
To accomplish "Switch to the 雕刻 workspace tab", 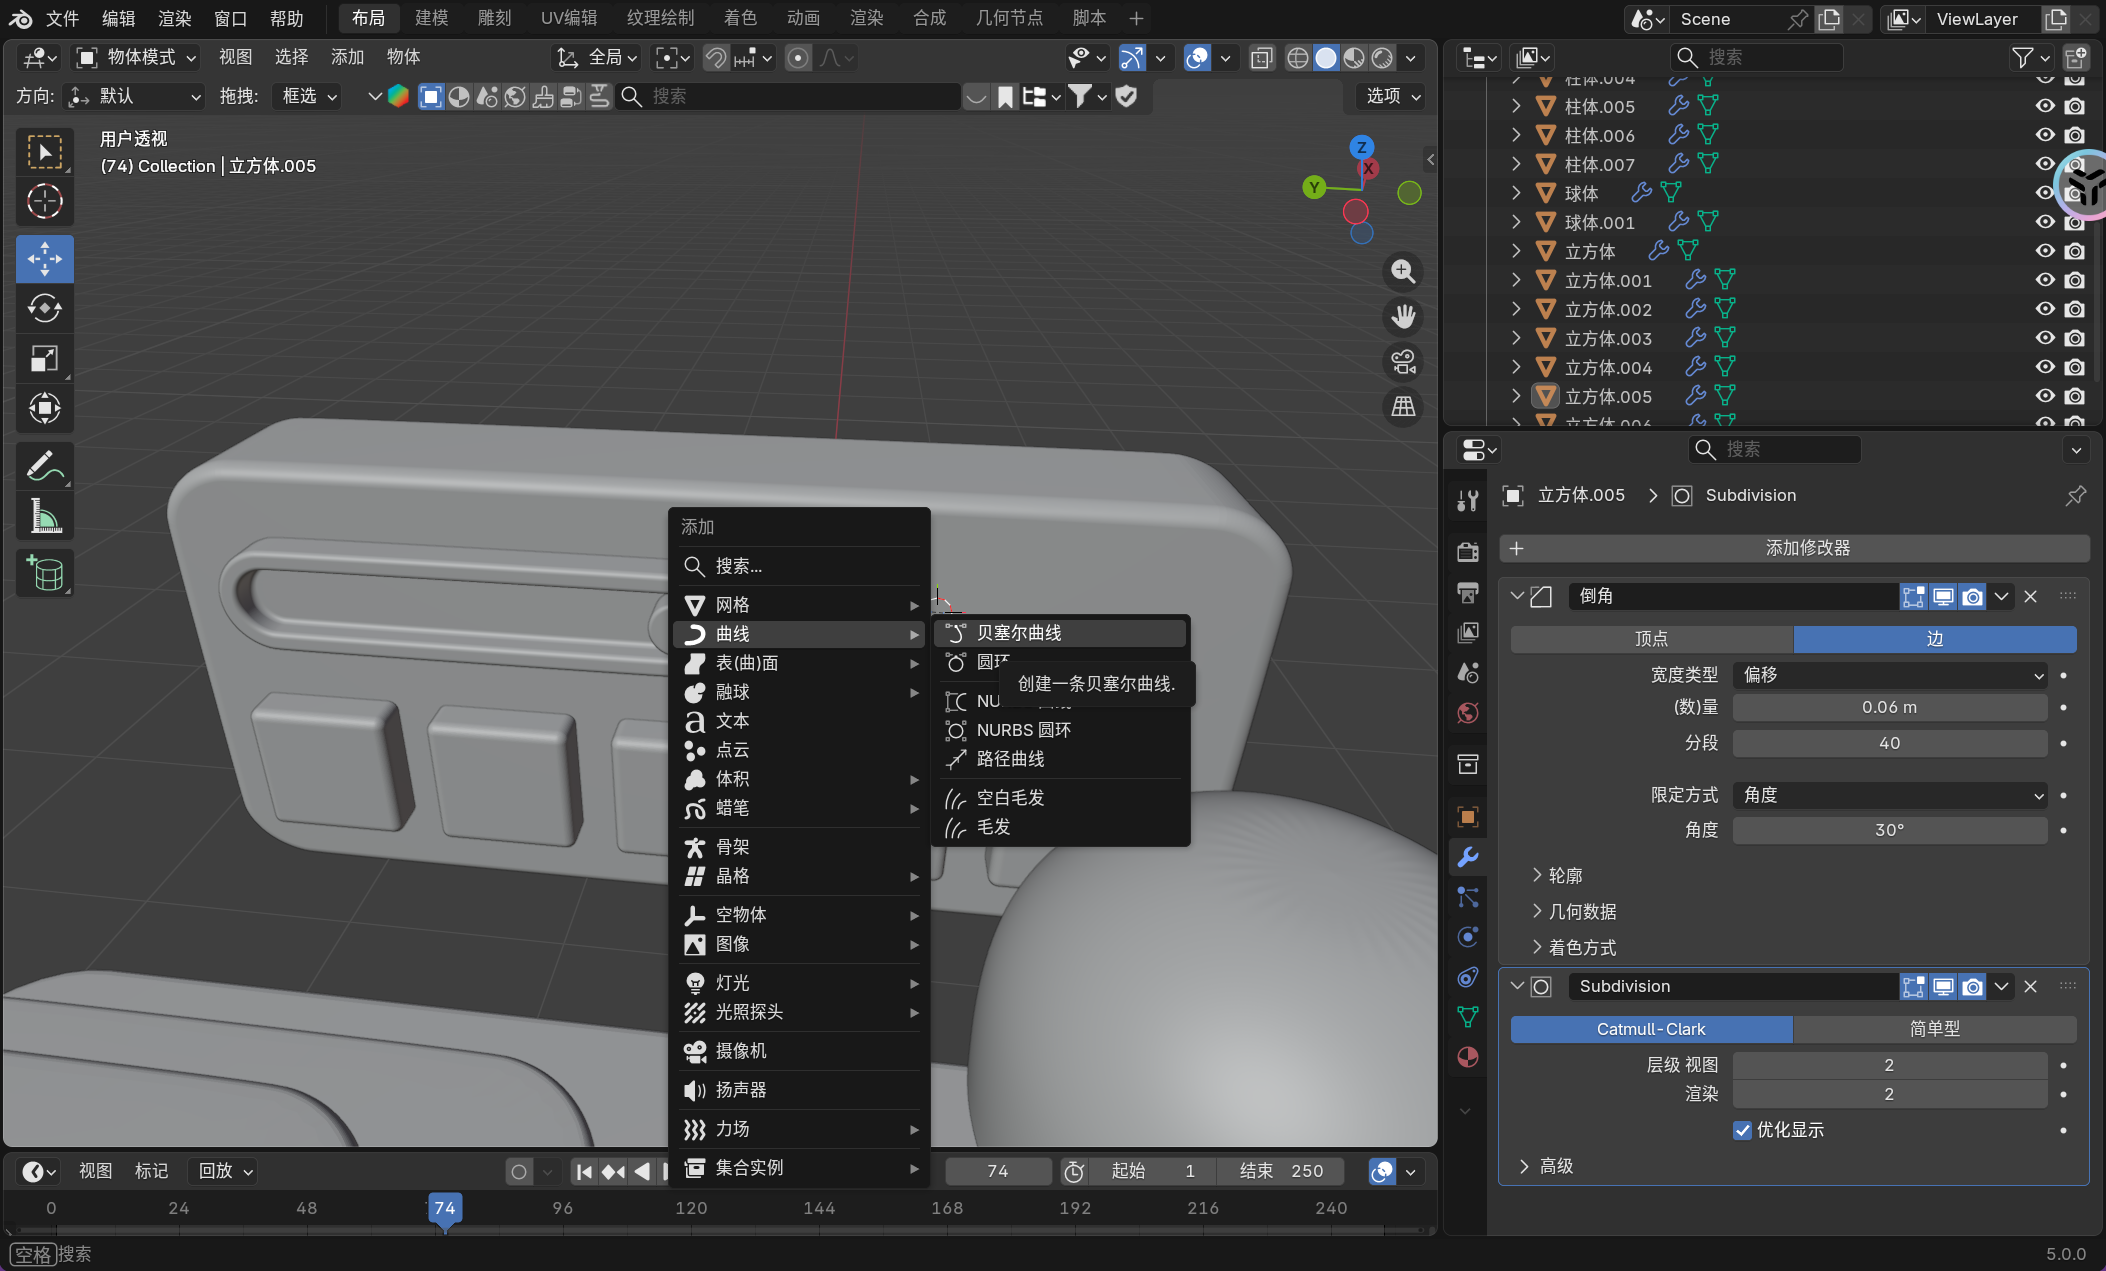I will pyautogui.click(x=494, y=18).
